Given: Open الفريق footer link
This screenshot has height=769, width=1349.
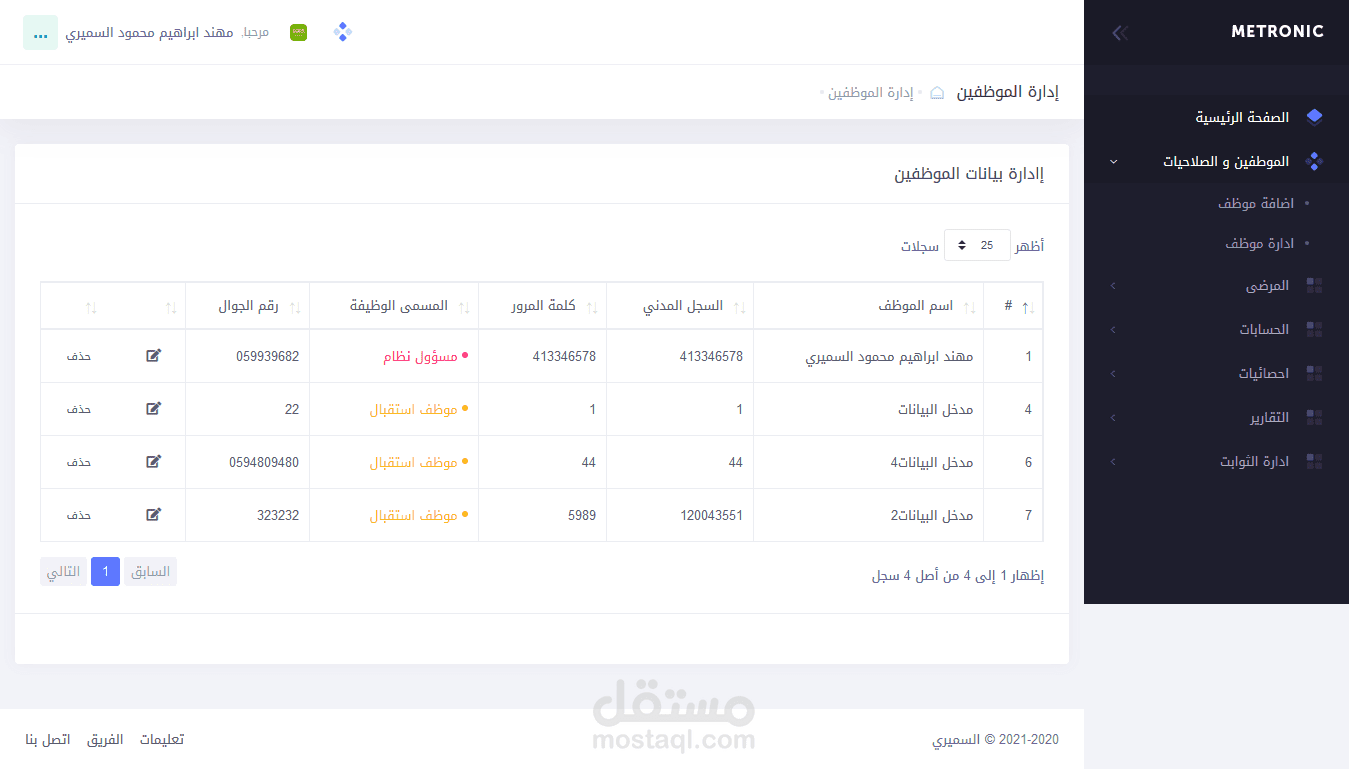Looking at the screenshot, I should [x=105, y=740].
